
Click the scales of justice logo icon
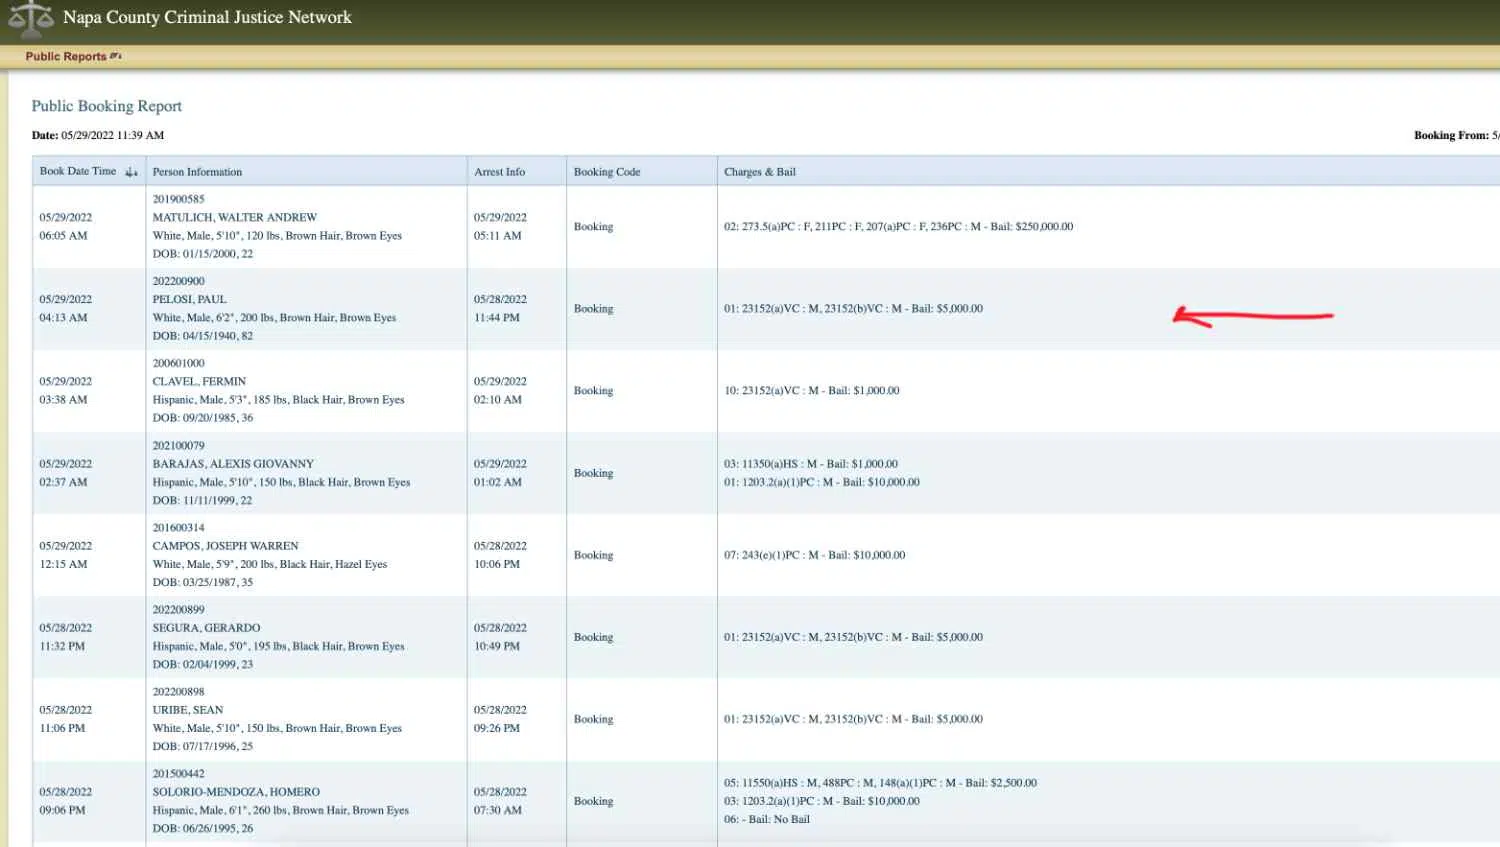pos(30,18)
